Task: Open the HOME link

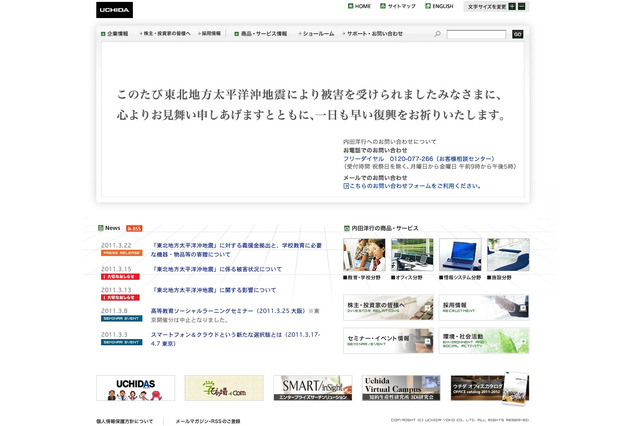Action: pos(359,6)
